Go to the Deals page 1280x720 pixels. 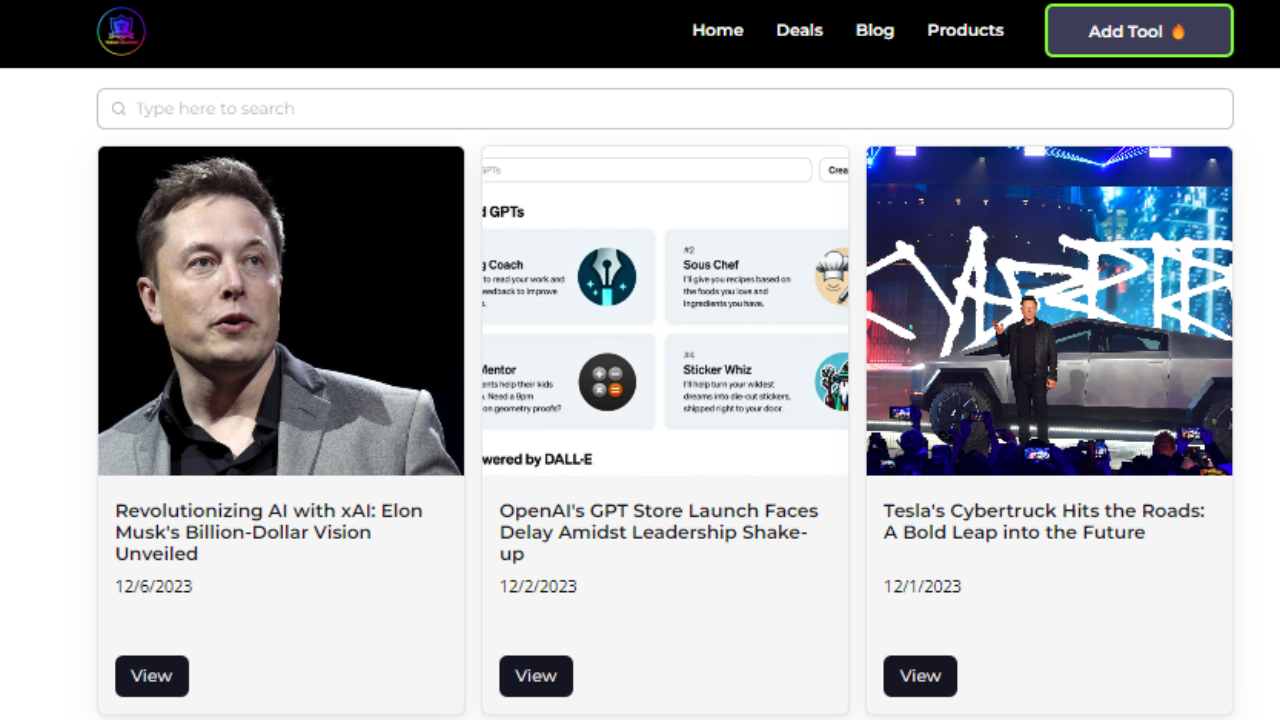(x=800, y=30)
